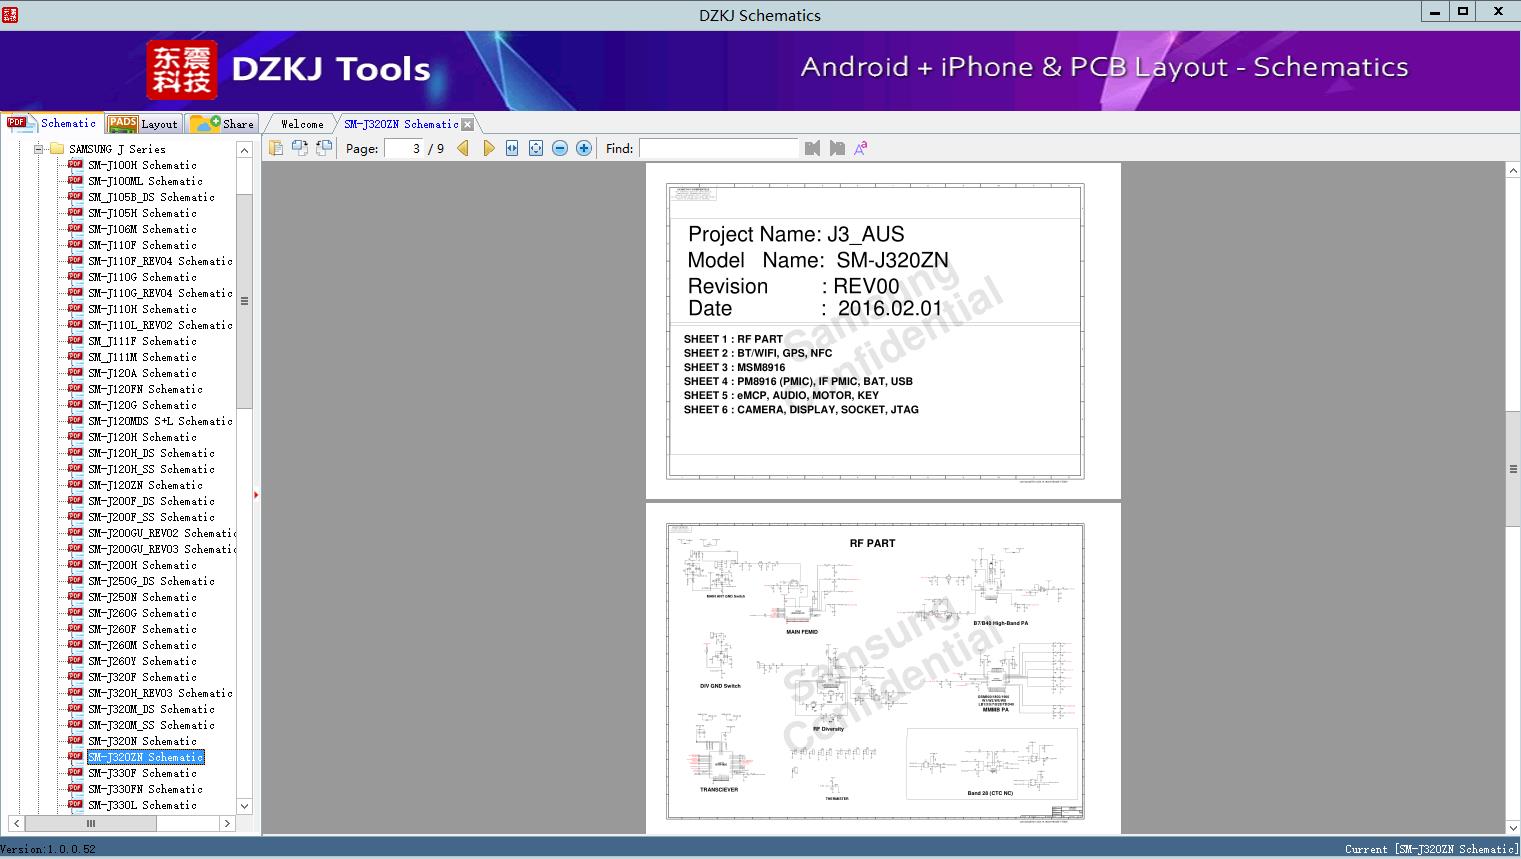Find previous match icon

[812, 148]
